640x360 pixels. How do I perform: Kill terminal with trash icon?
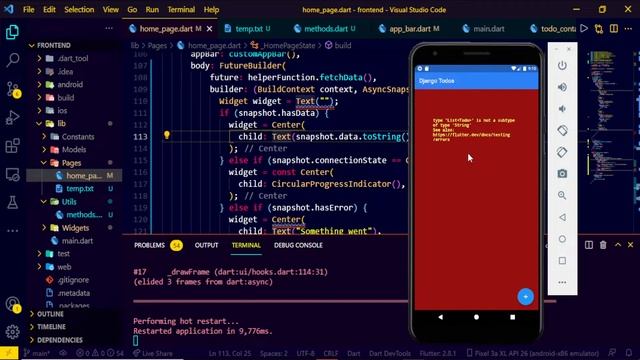tap(603, 245)
